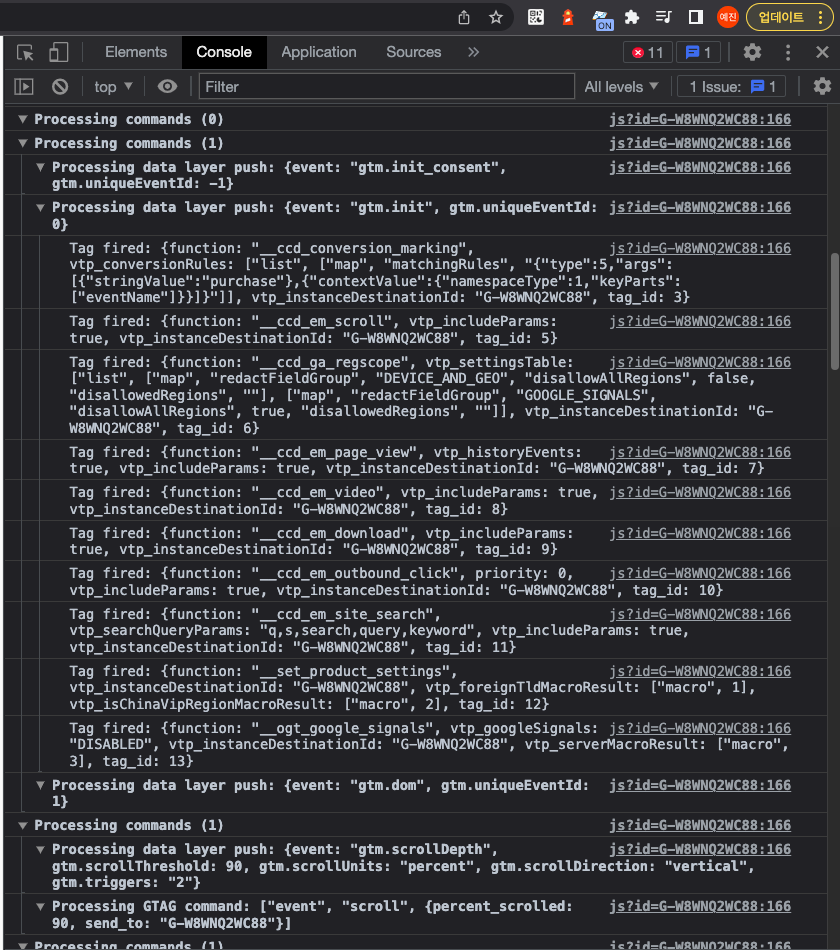This screenshot has width=840, height=950.
Task: Open source link for __ccd_em_outbound_click tag
Action: point(700,573)
